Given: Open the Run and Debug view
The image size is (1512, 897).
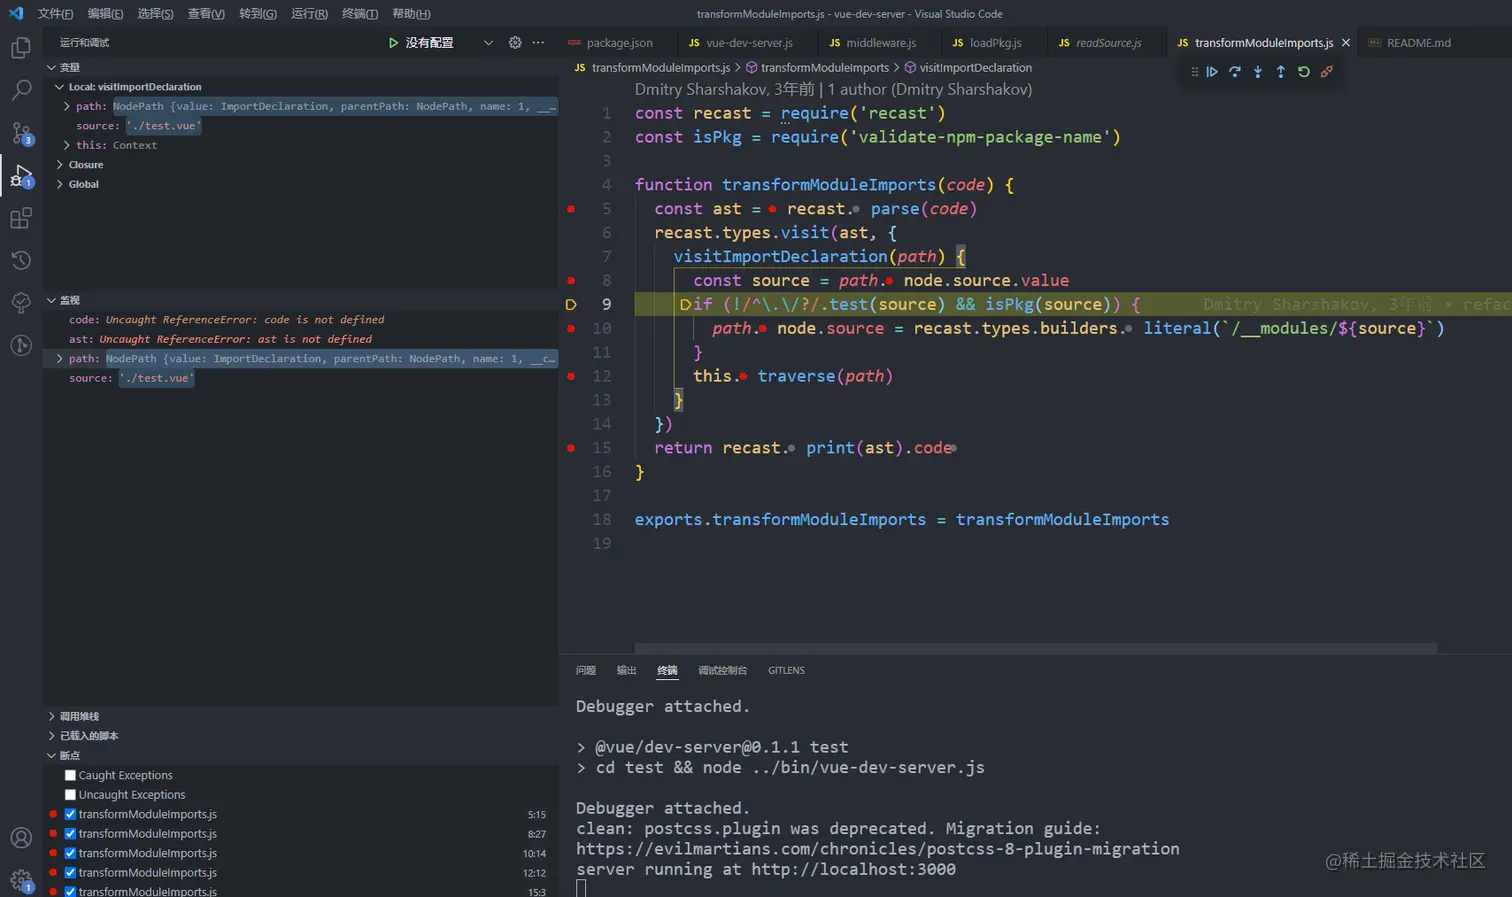Looking at the screenshot, I should pos(21,176).
